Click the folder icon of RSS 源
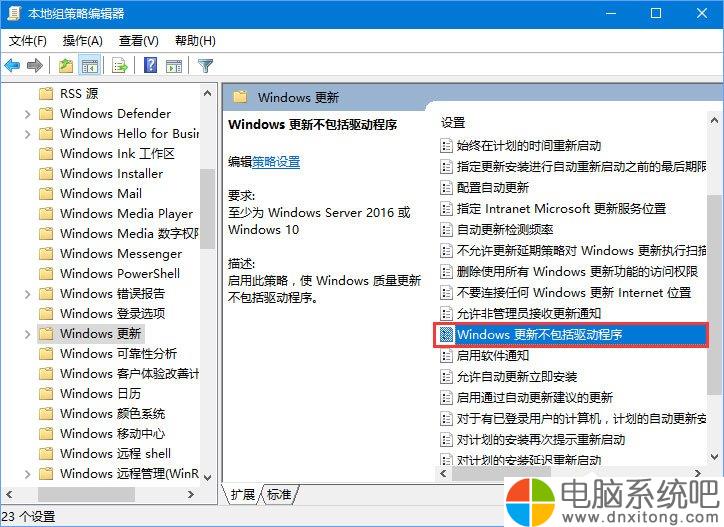The width and height of the screenshot is (724, 527). point(46,94)
